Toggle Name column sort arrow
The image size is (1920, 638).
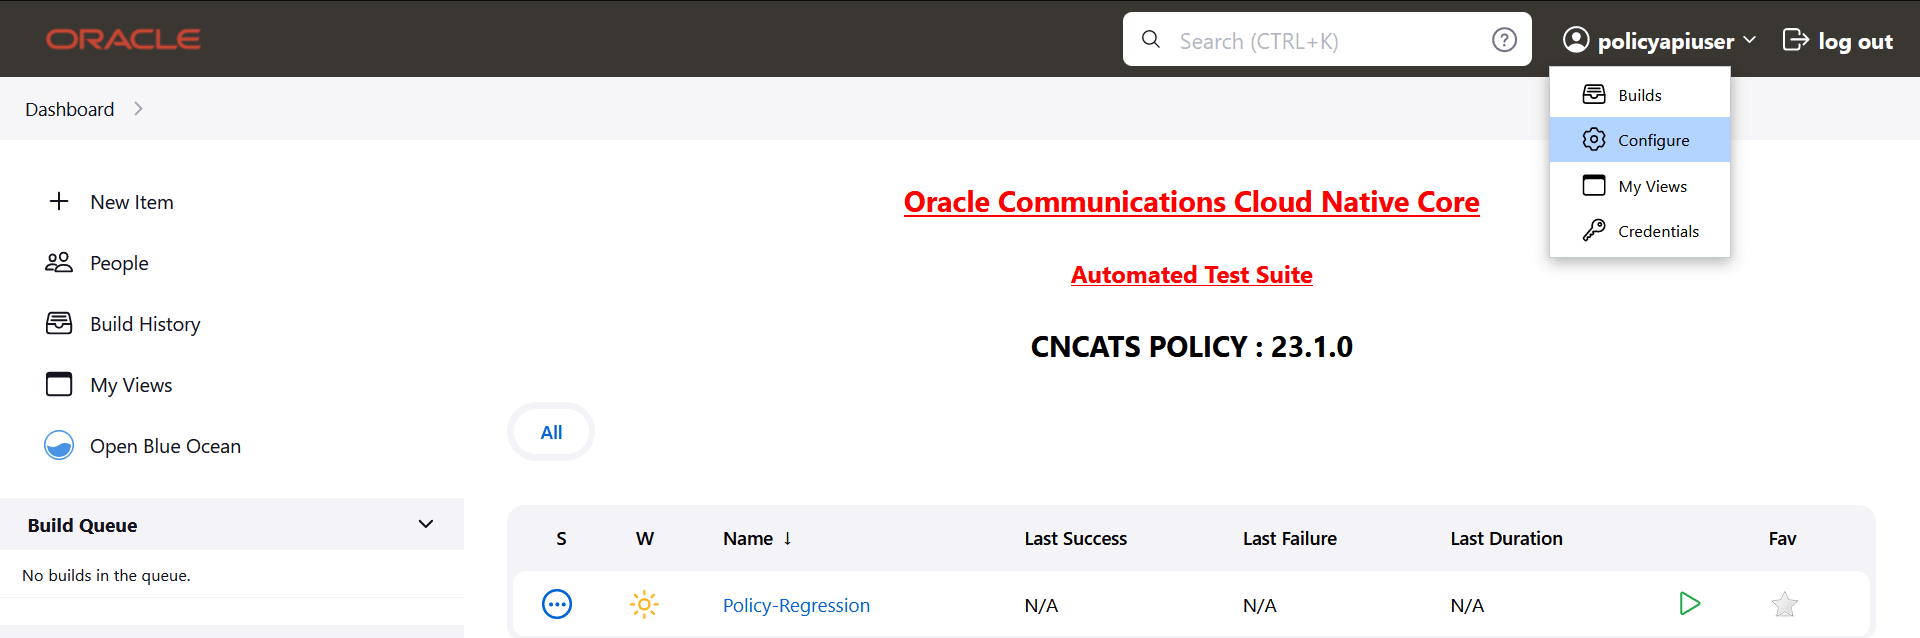point(787,538)
